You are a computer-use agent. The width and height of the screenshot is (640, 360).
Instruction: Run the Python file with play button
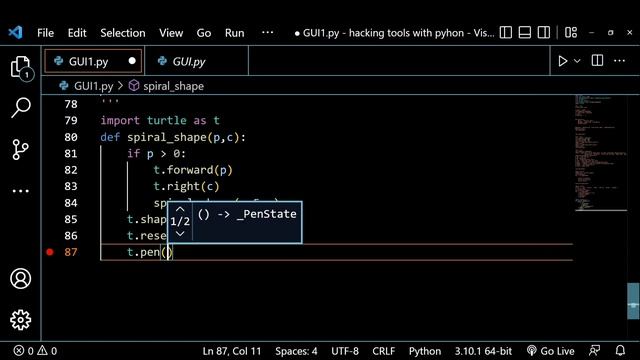tap(562, 61)
